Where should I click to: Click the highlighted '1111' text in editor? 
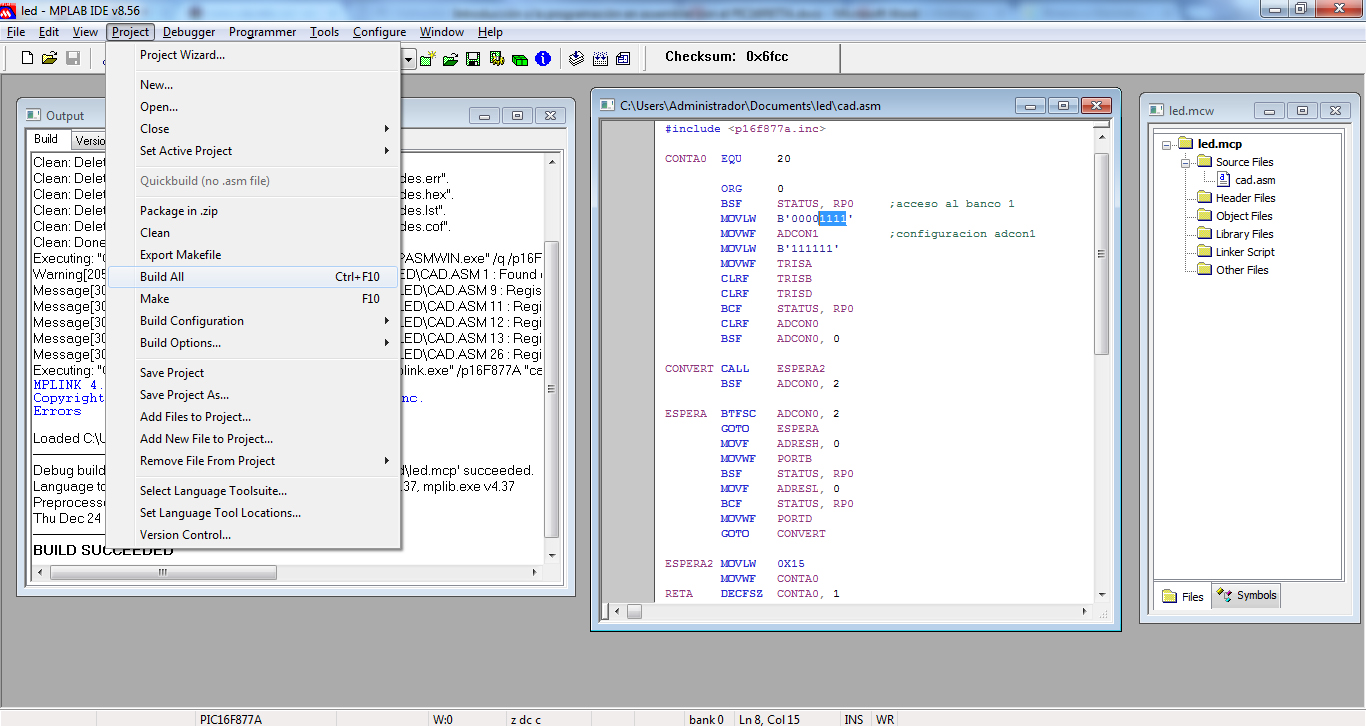(832, 219)
